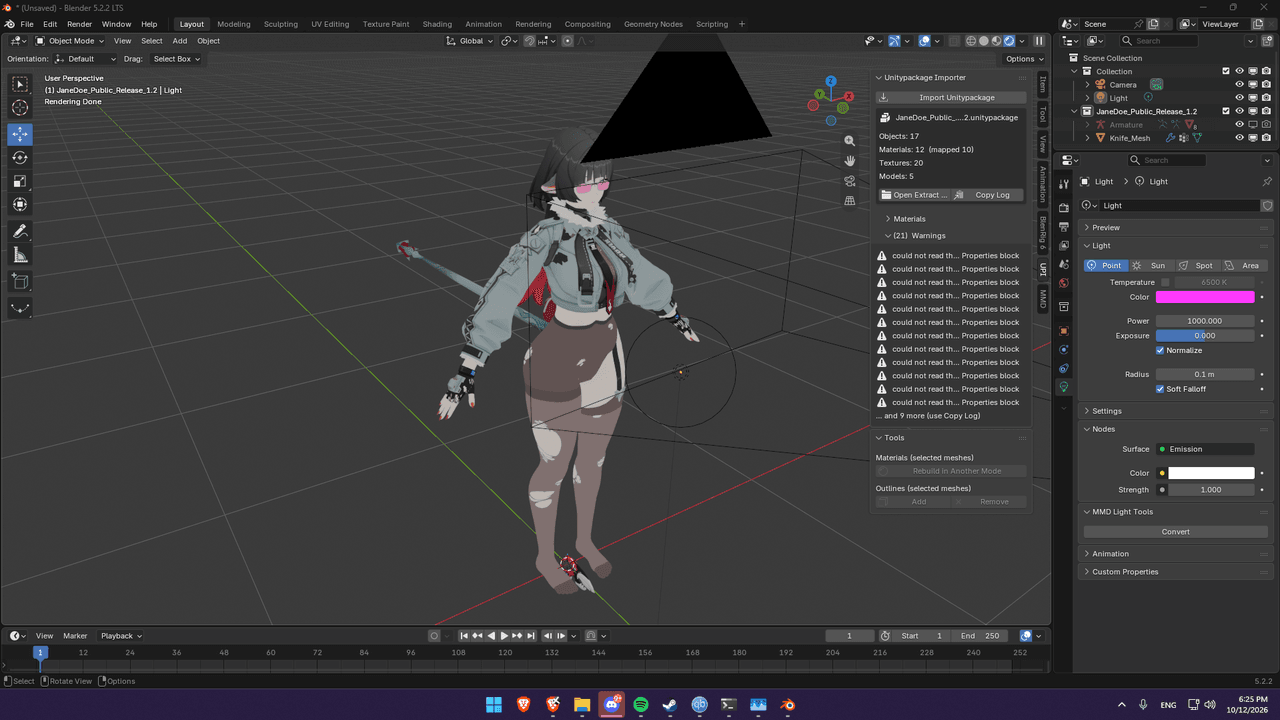Toggle camera view icon in viewport
Image resolution: width=1280 pixels, height=720 pixels.
point(849,181)
